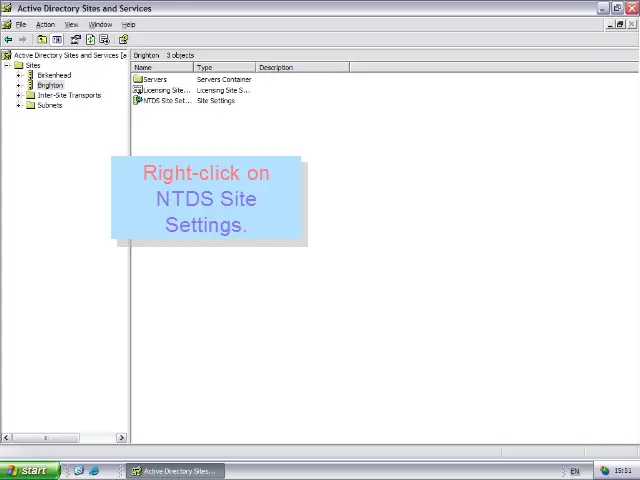Go up one level via folder icon
The width and height of the screenshot is (640, 480).
point(42,40)
